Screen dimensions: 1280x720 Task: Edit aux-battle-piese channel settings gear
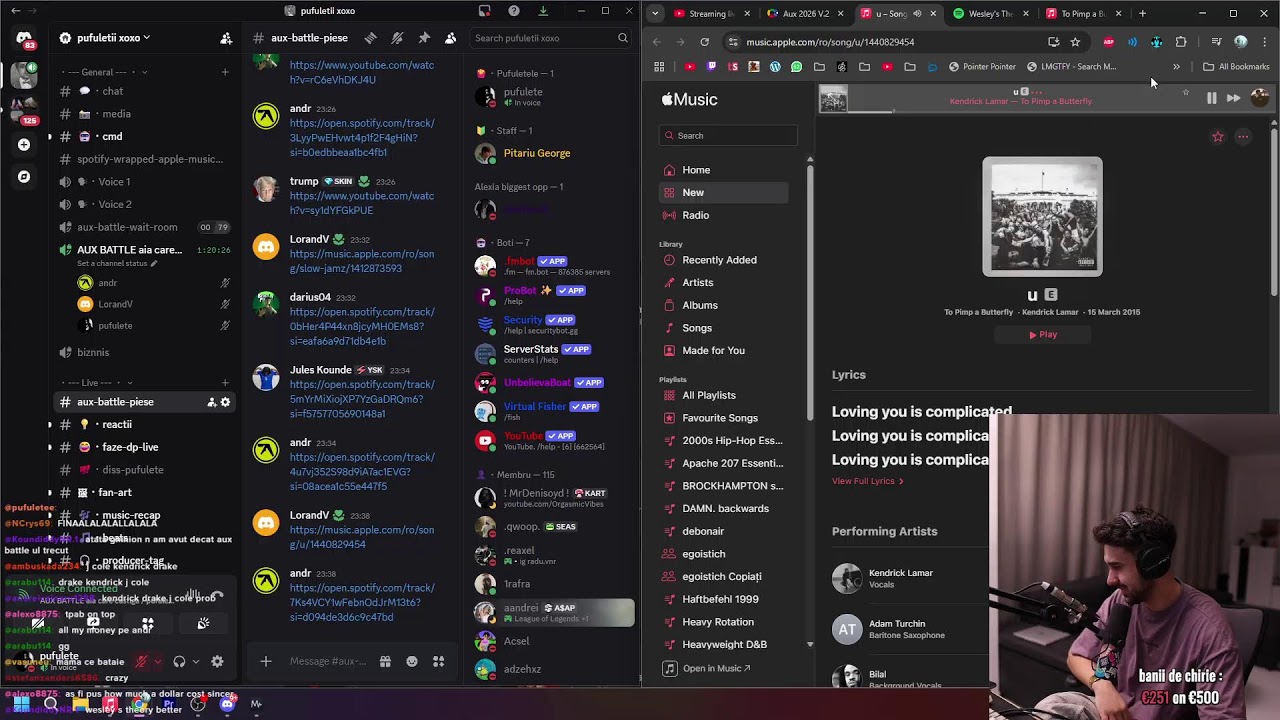pyautogui.click(x=225, y=402)
